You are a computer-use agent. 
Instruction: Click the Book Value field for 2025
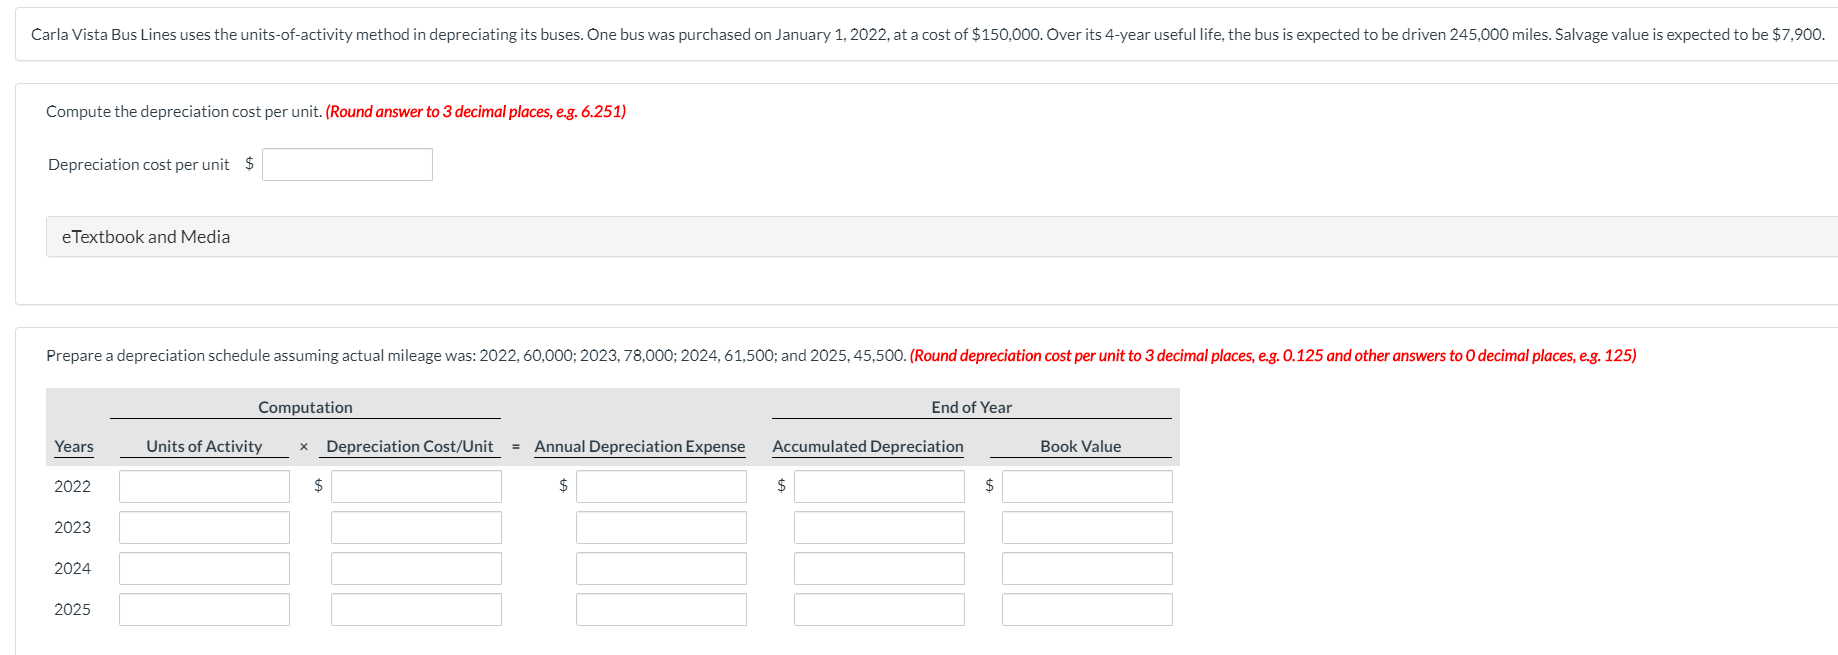click(1086, 609)
